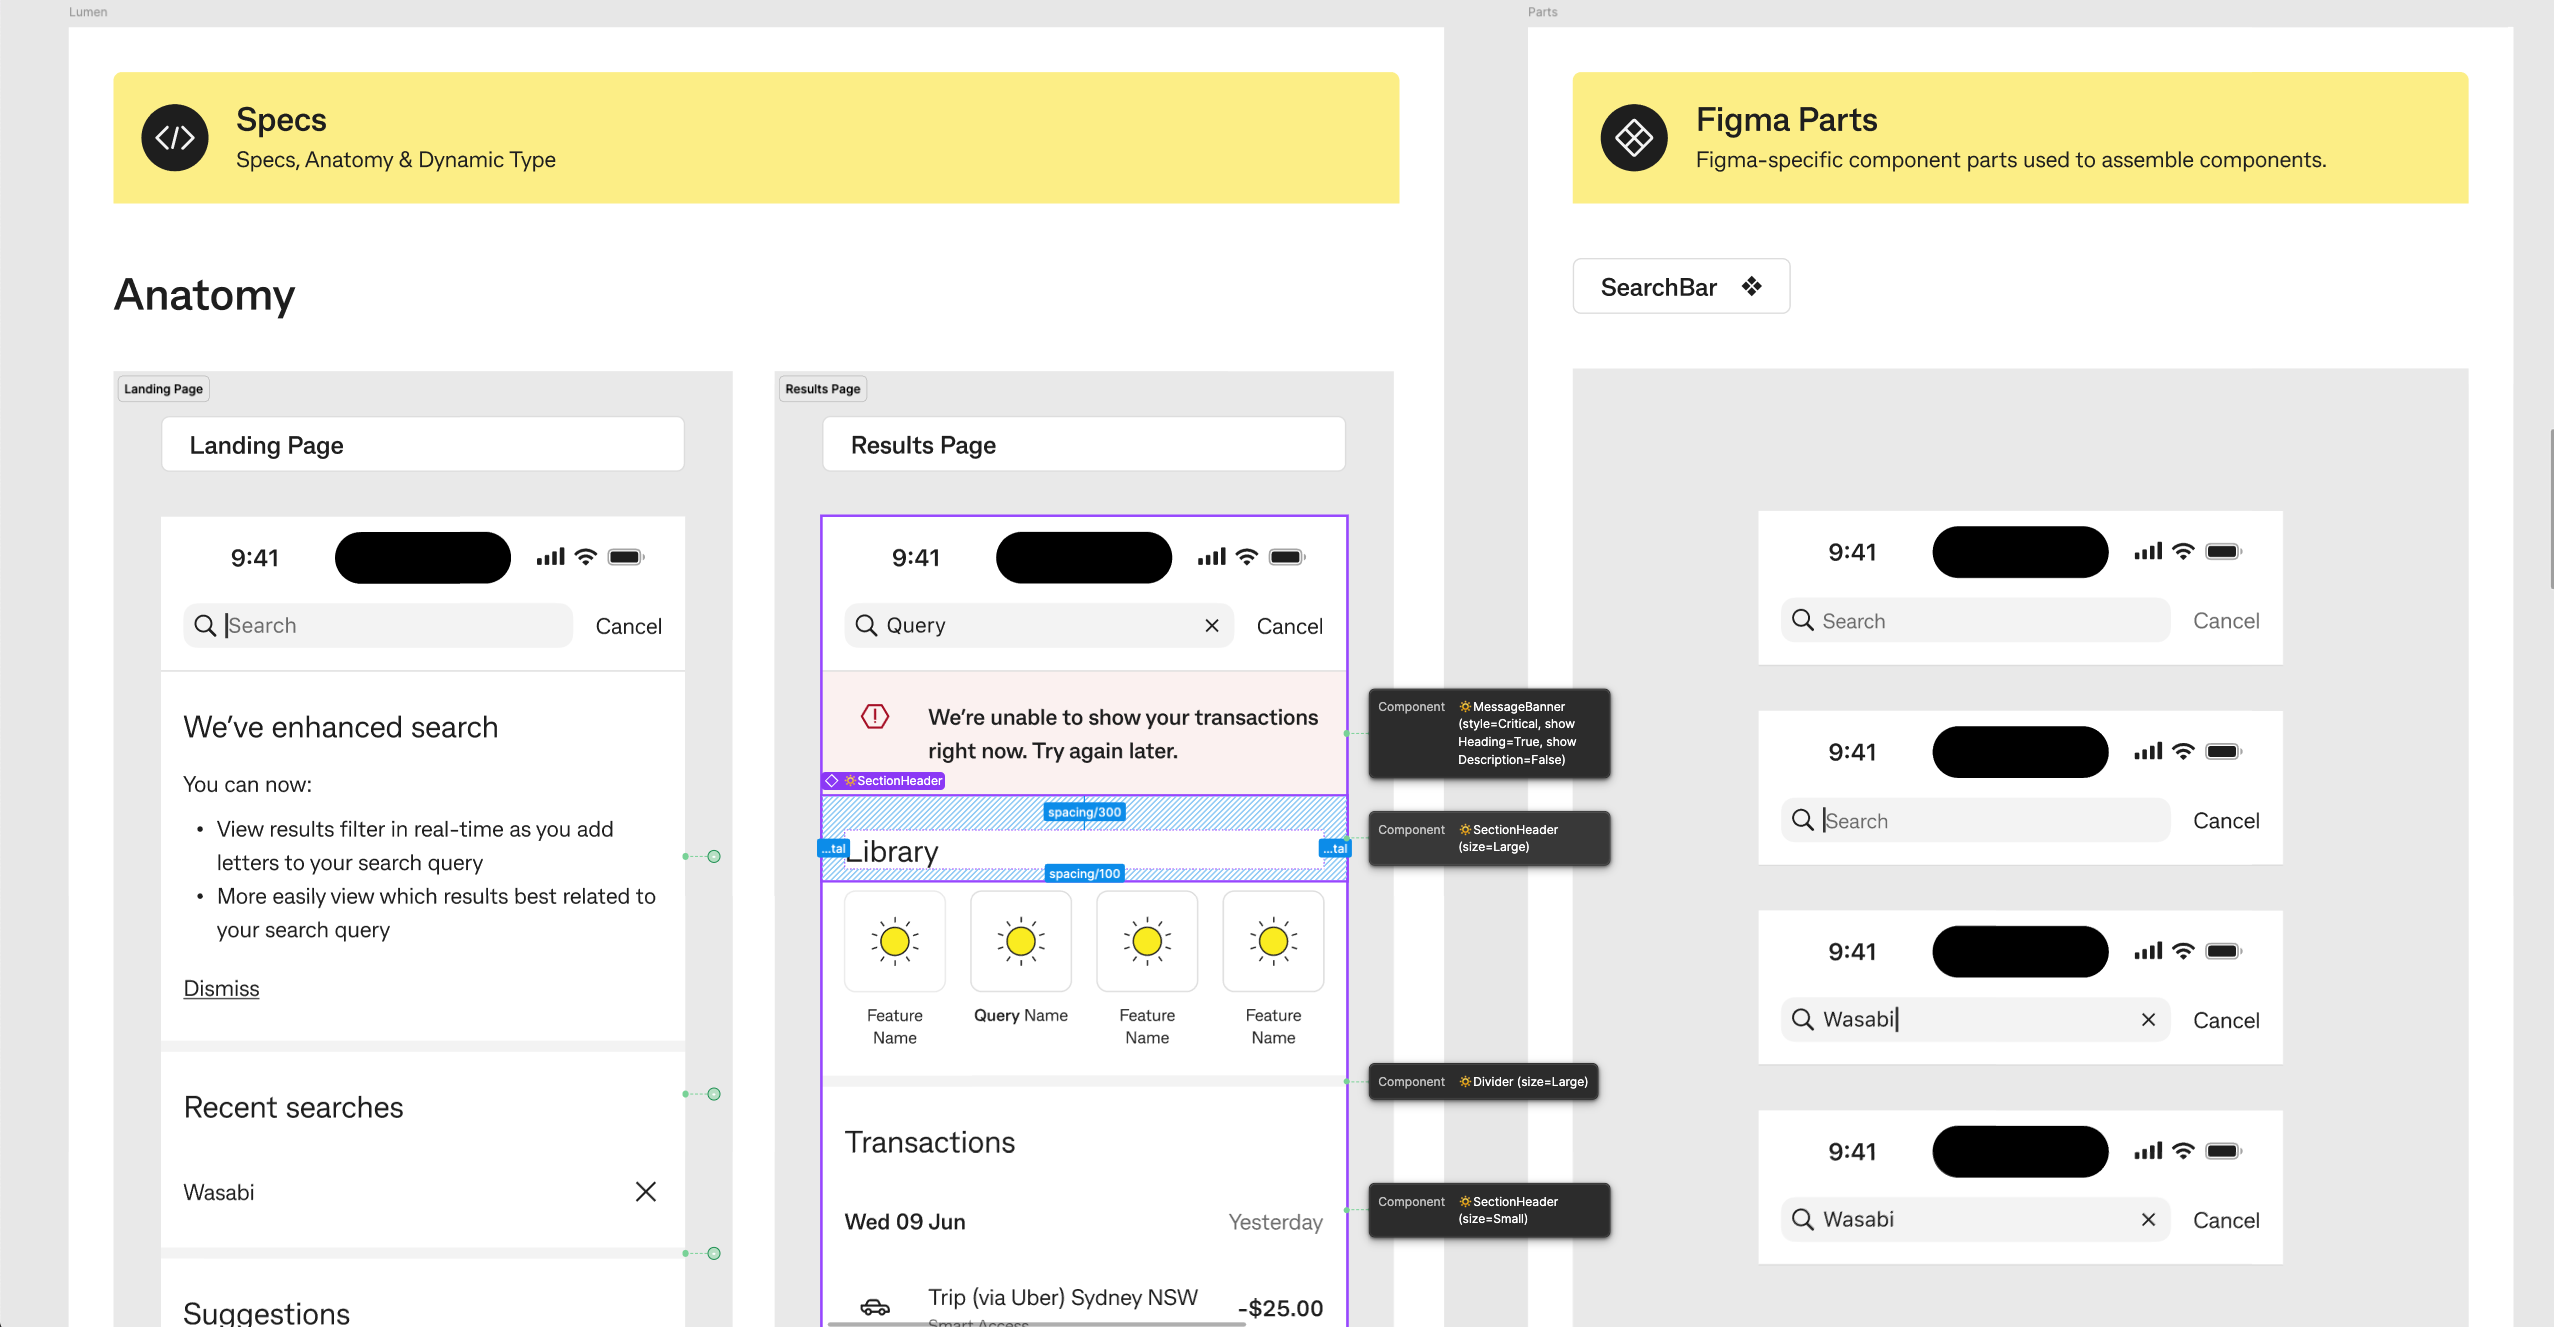Remove the Wasabi recent search with X
The width and height of the screenshot is (2554, 1327).
(646, 1191)
